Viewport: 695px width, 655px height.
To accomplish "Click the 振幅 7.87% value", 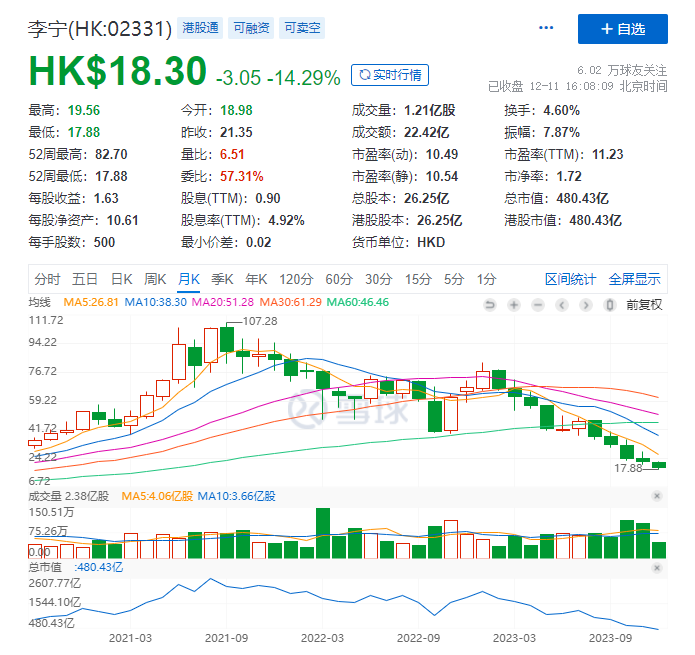I will [562, 132].
